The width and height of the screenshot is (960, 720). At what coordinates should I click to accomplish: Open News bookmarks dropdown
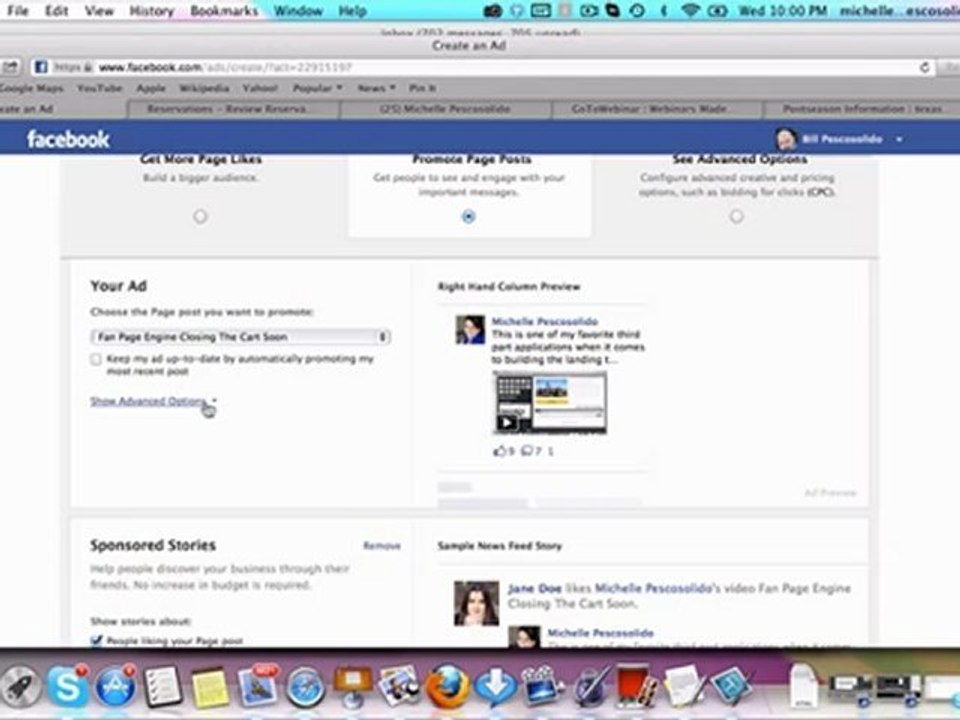[x=377, y=88]
